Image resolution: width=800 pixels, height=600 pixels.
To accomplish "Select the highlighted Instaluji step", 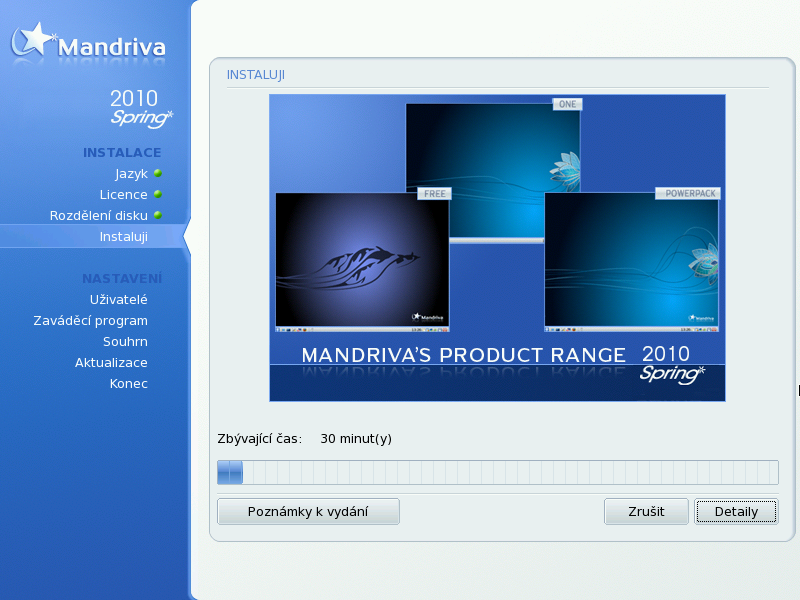I will pyautogui.click(x=123, y=237).
